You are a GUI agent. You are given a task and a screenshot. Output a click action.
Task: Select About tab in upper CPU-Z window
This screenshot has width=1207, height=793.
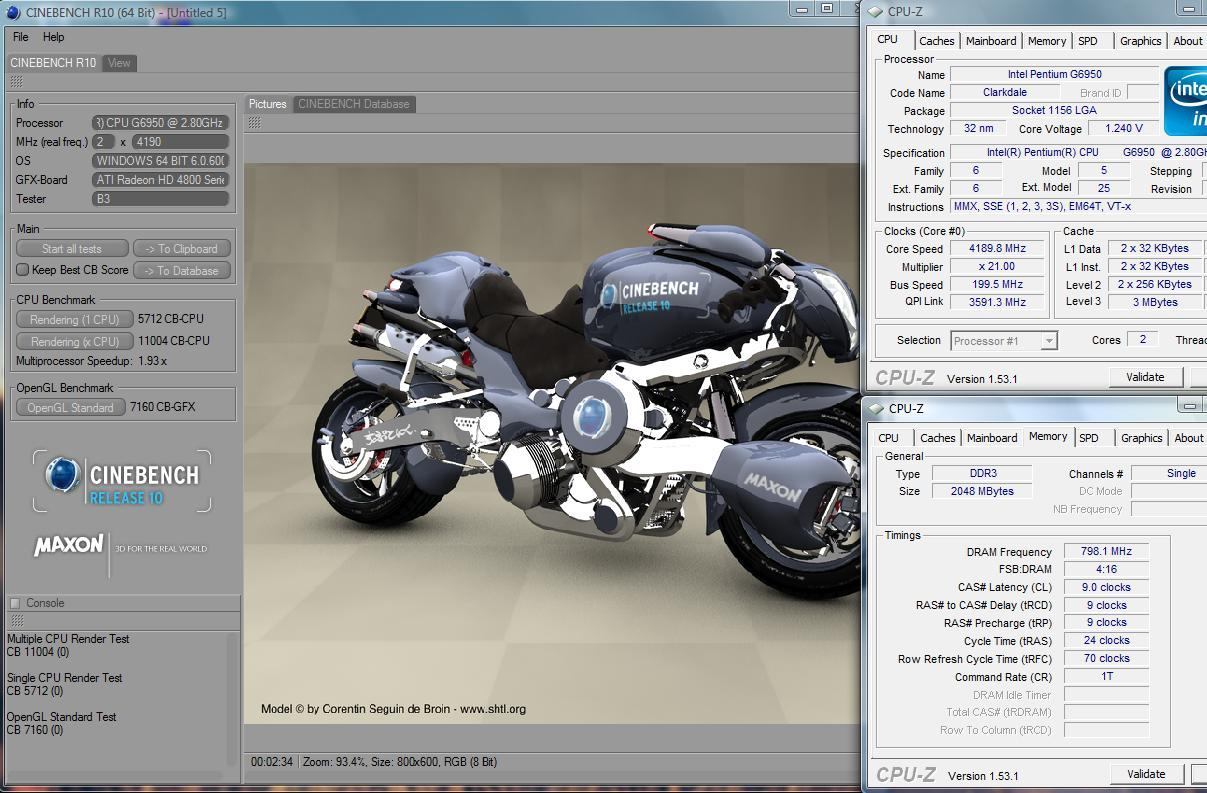pos(1188,41)
